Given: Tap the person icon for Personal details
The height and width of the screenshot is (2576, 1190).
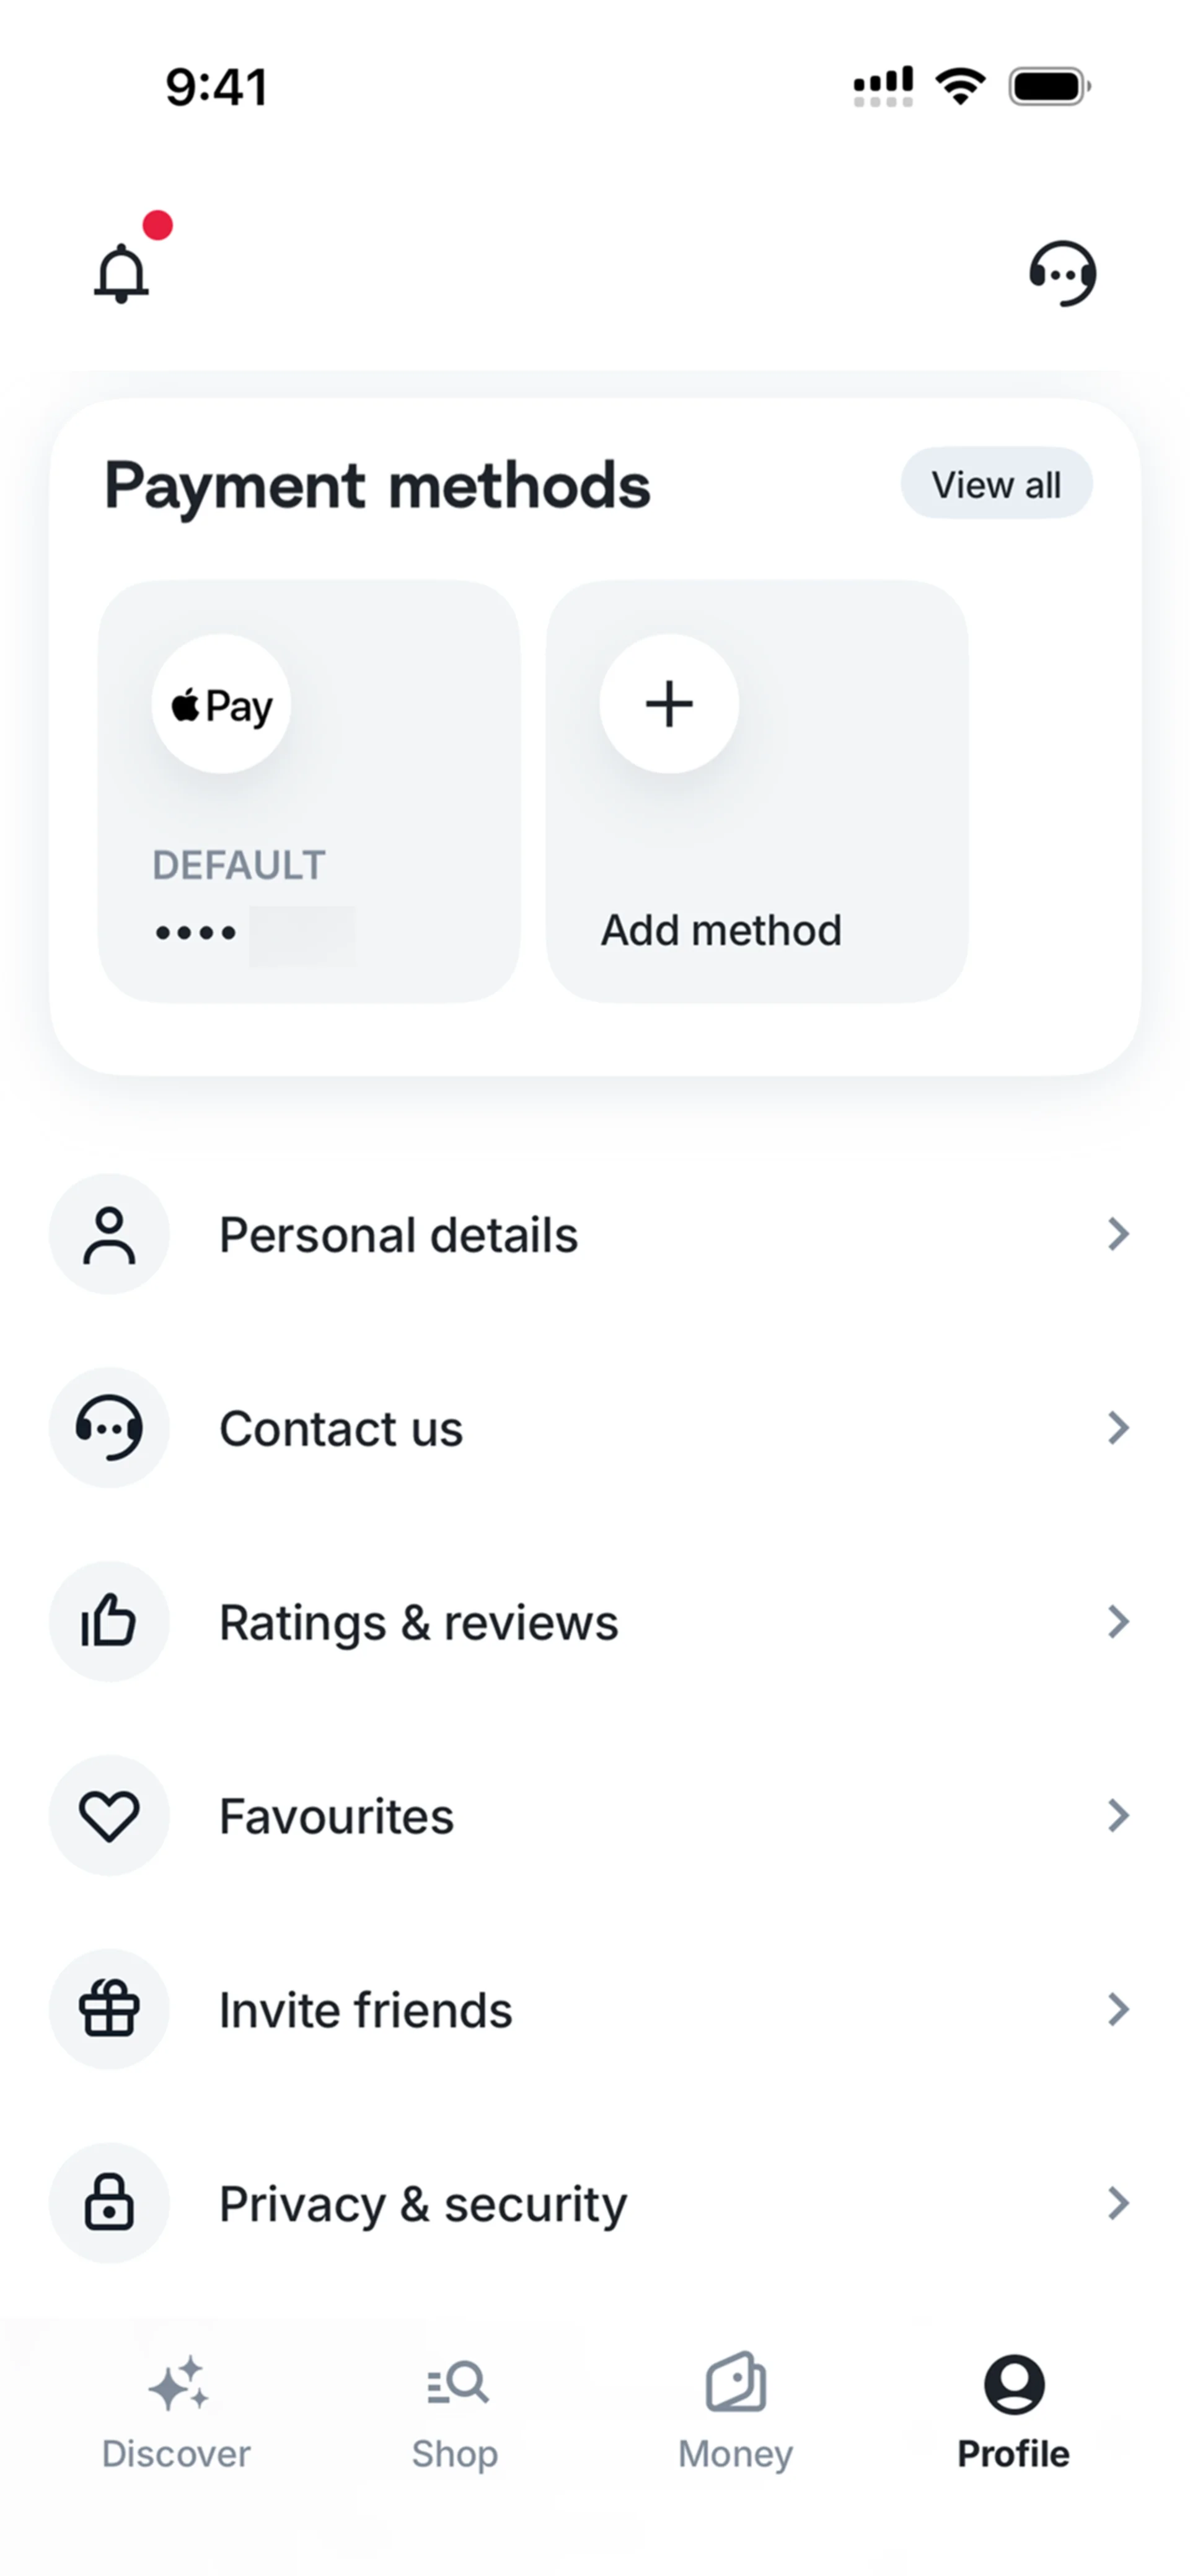Looking at the screenshot, I should [109, 1235].
